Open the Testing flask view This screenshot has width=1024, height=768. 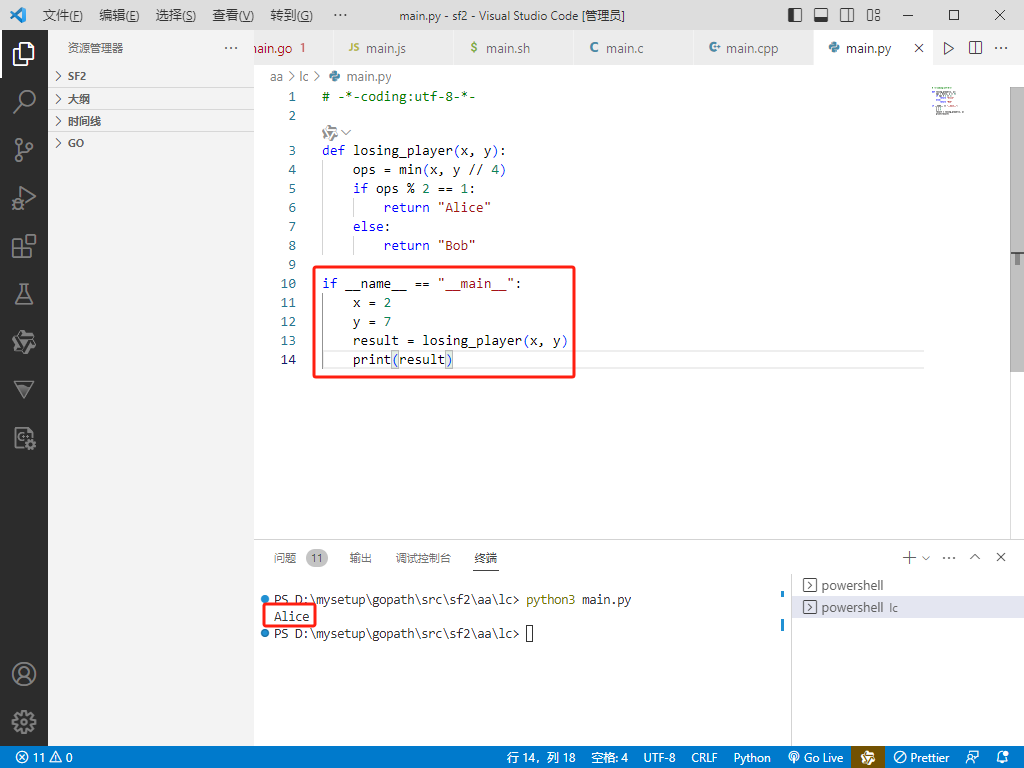pyautogui.click(x=24, y=294)
